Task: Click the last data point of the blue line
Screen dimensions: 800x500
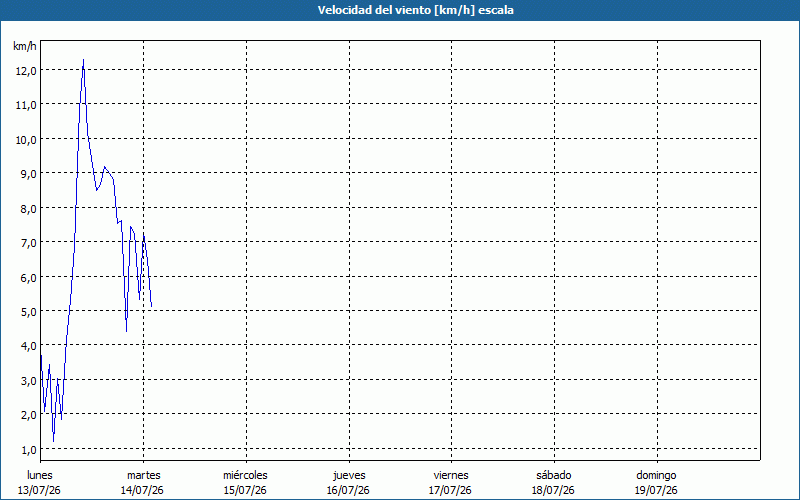Action: tap(152, 306)
